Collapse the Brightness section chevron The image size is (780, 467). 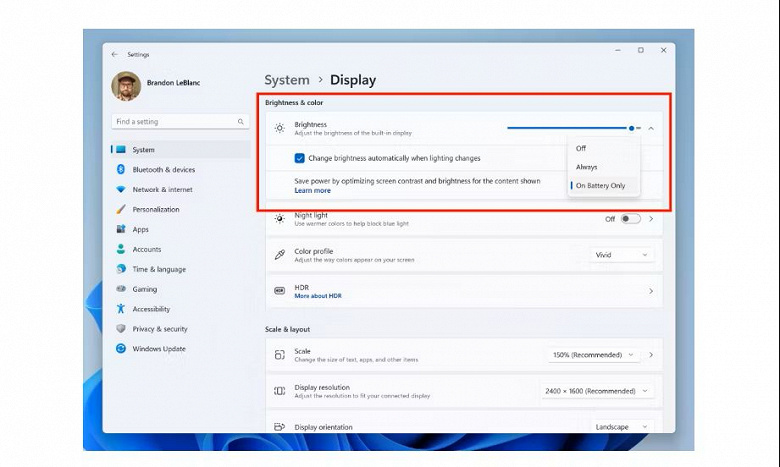click(x=651, y=128)
